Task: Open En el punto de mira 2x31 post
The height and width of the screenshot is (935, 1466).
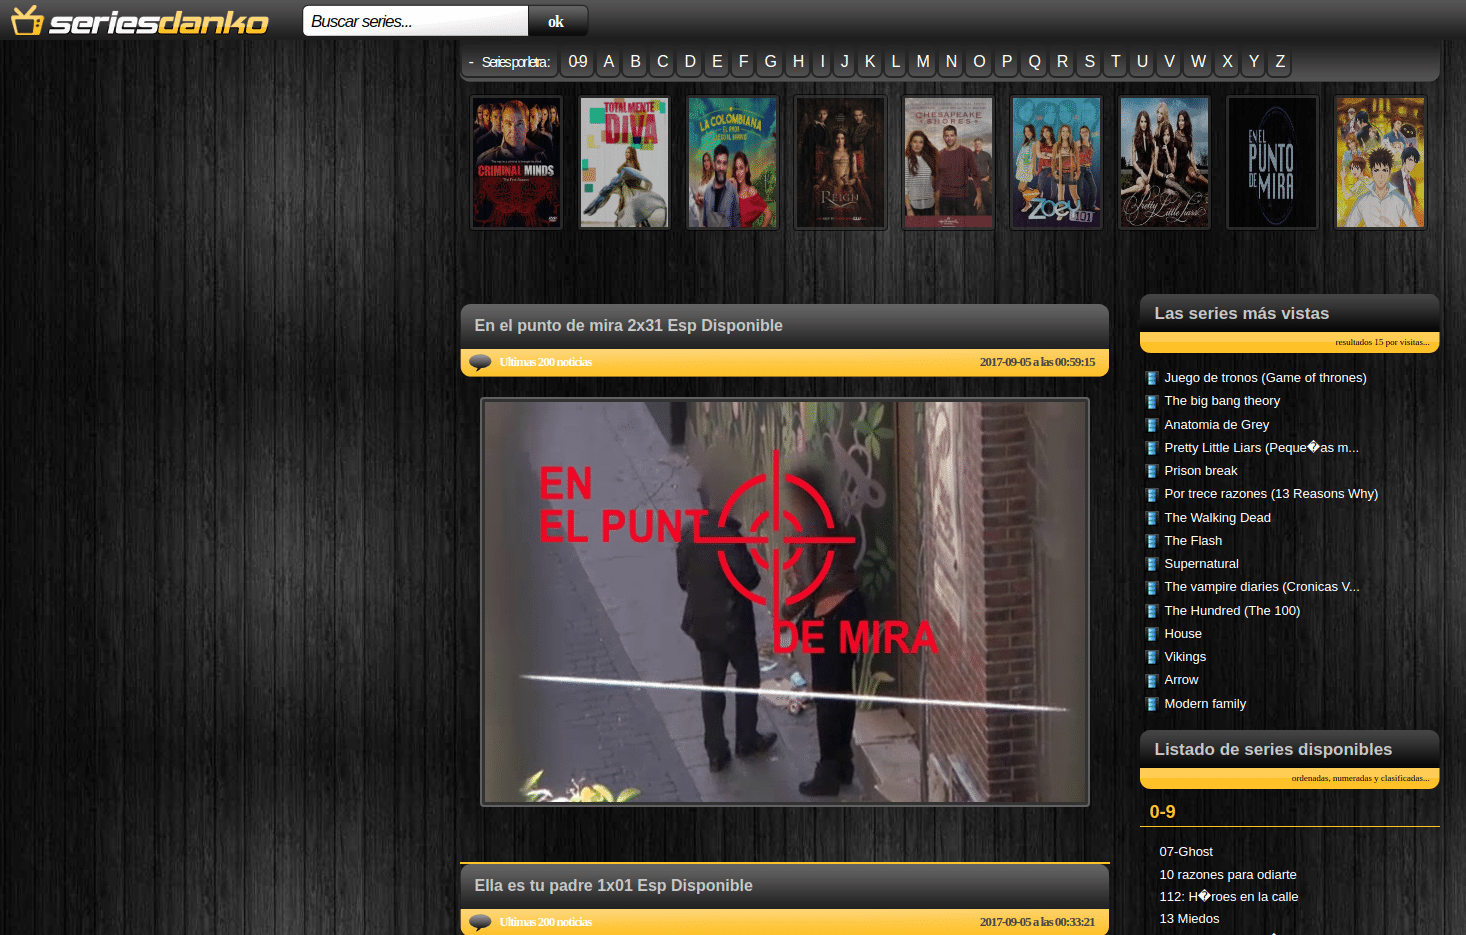Action: (x=628, y=326)
